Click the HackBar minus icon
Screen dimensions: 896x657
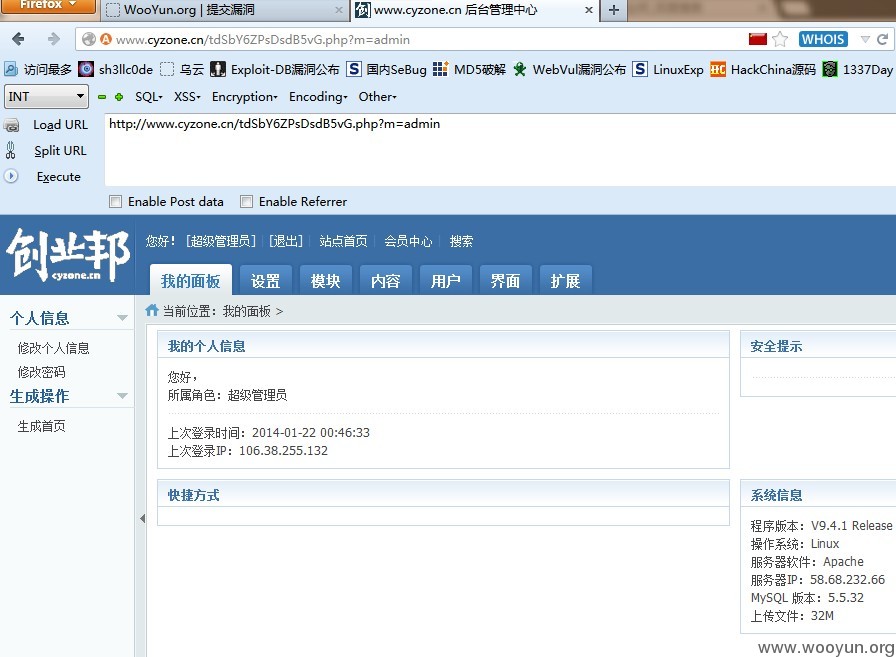pyautogui.click(x=102, y=97)
